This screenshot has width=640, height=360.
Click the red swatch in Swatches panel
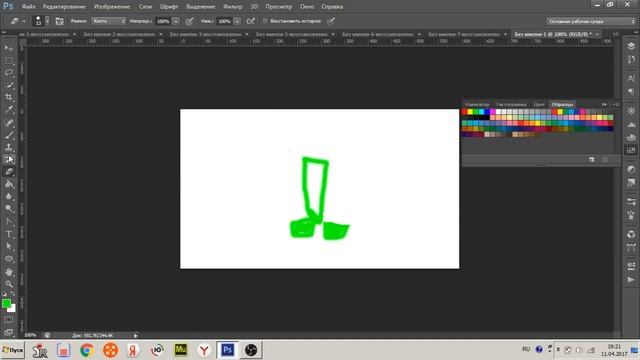pos(464,112)
